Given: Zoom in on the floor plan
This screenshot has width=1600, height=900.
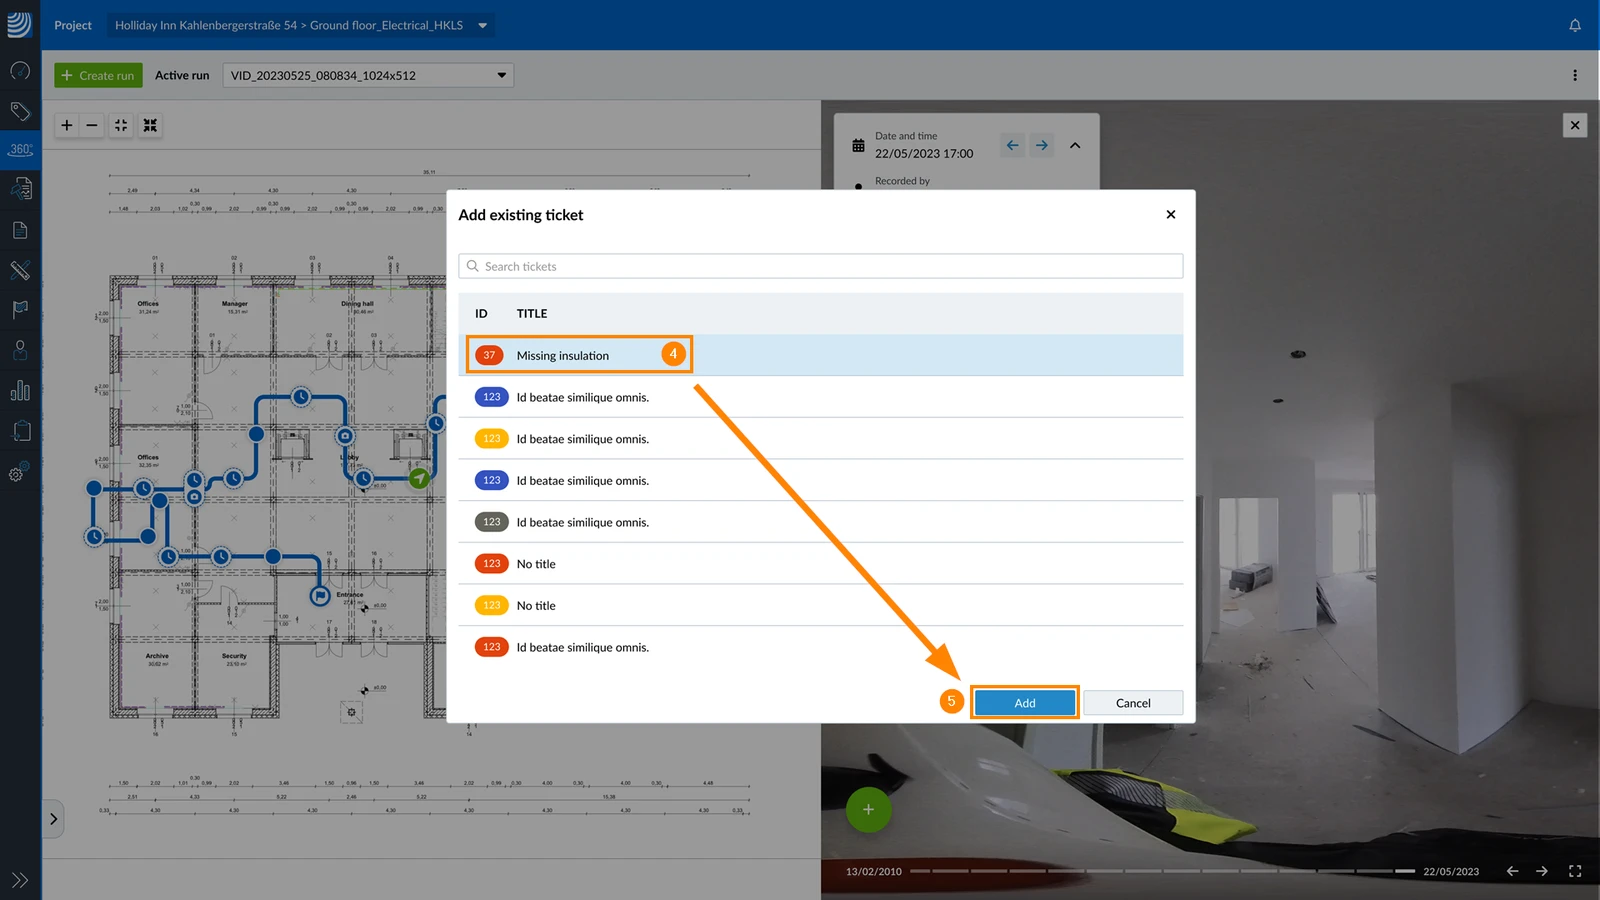Looking at the screenshot, I should (67, 125).
